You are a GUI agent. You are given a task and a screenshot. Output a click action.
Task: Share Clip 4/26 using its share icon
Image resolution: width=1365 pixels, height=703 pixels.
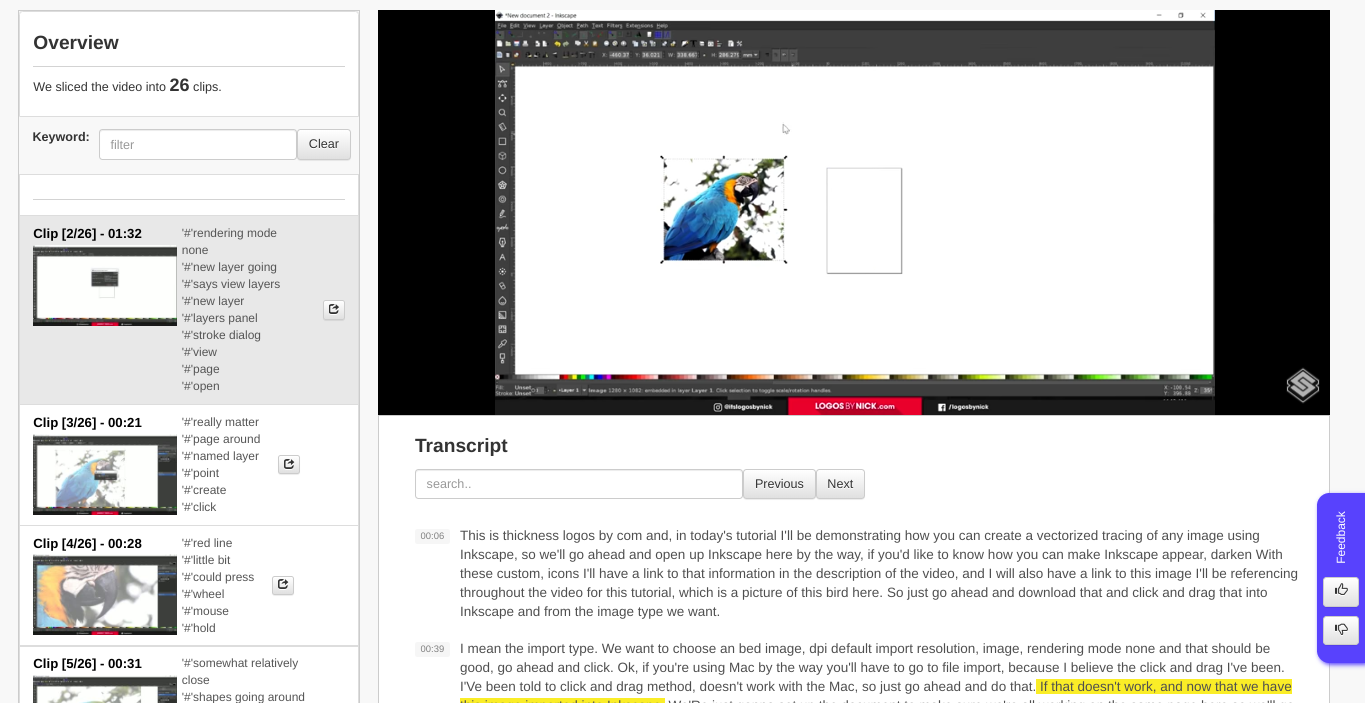pyautogui.click(x=283, y=585)
